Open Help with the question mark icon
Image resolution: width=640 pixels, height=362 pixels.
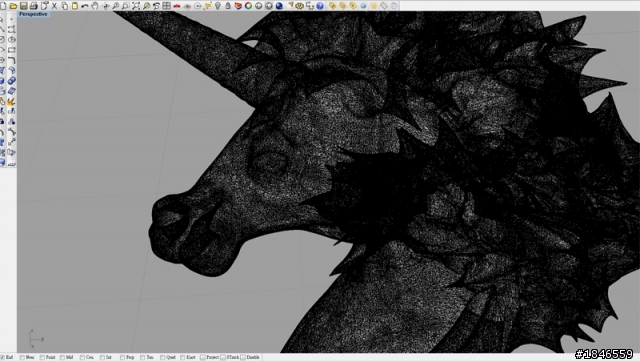click(x=320, y=6)
